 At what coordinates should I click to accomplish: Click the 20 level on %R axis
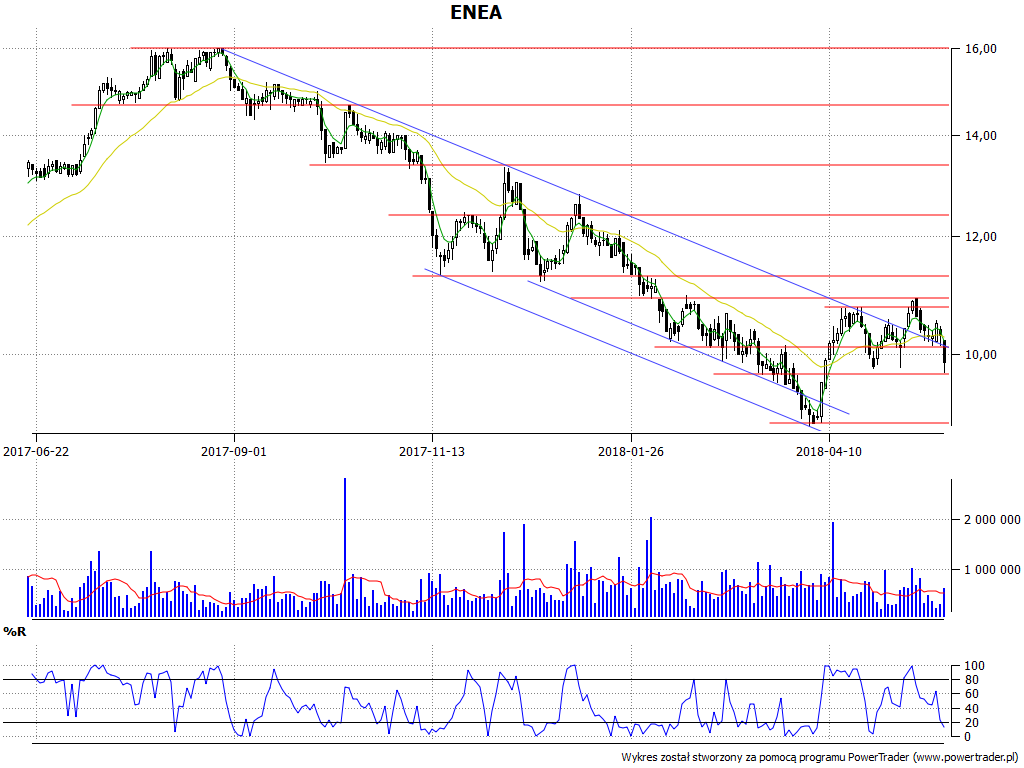[972, 722]
